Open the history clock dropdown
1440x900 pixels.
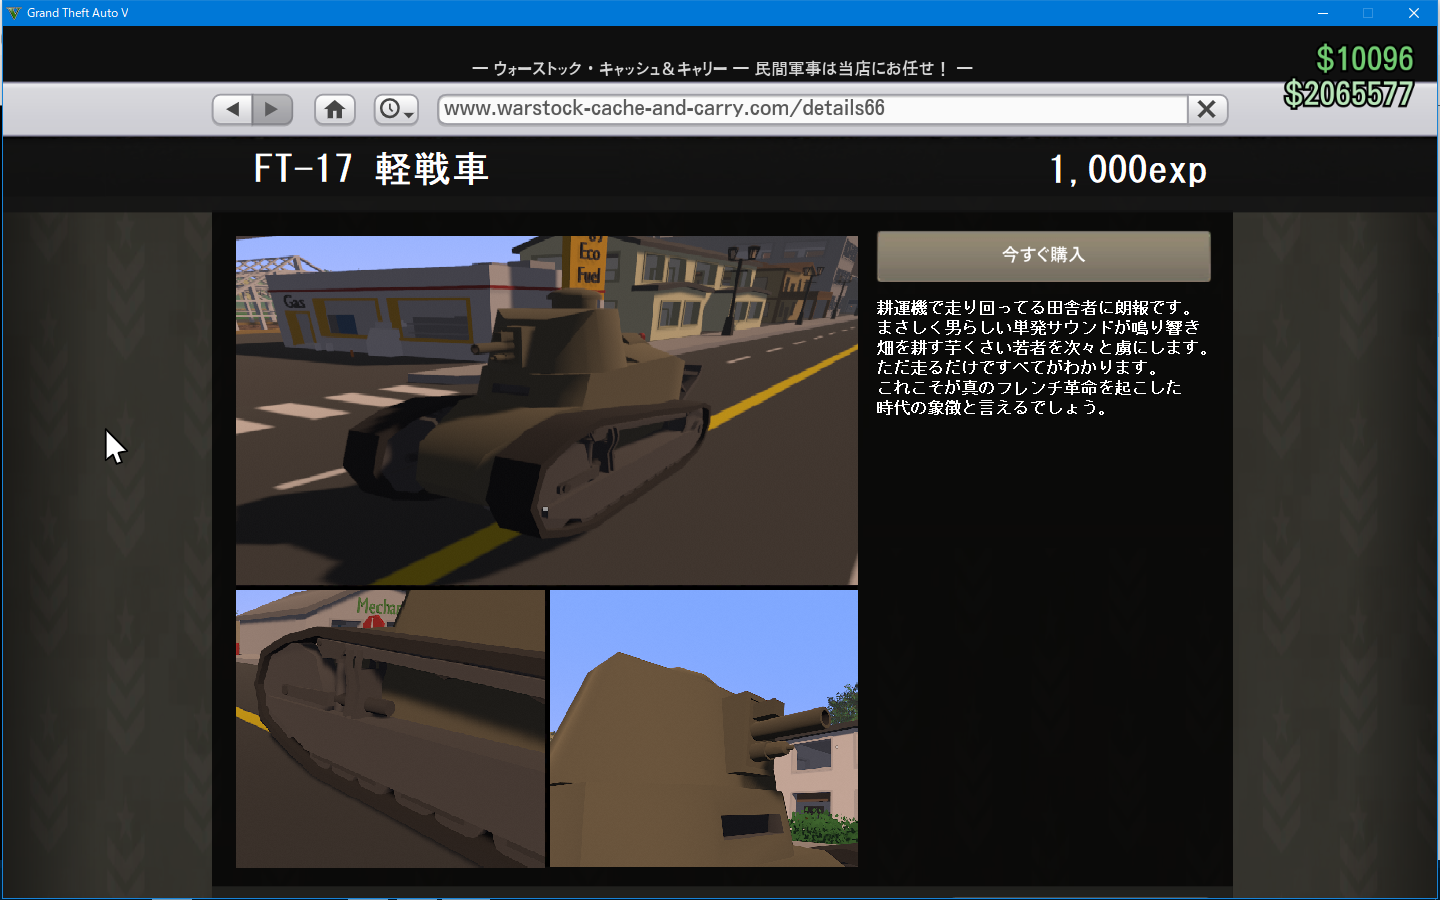[396, 109]
